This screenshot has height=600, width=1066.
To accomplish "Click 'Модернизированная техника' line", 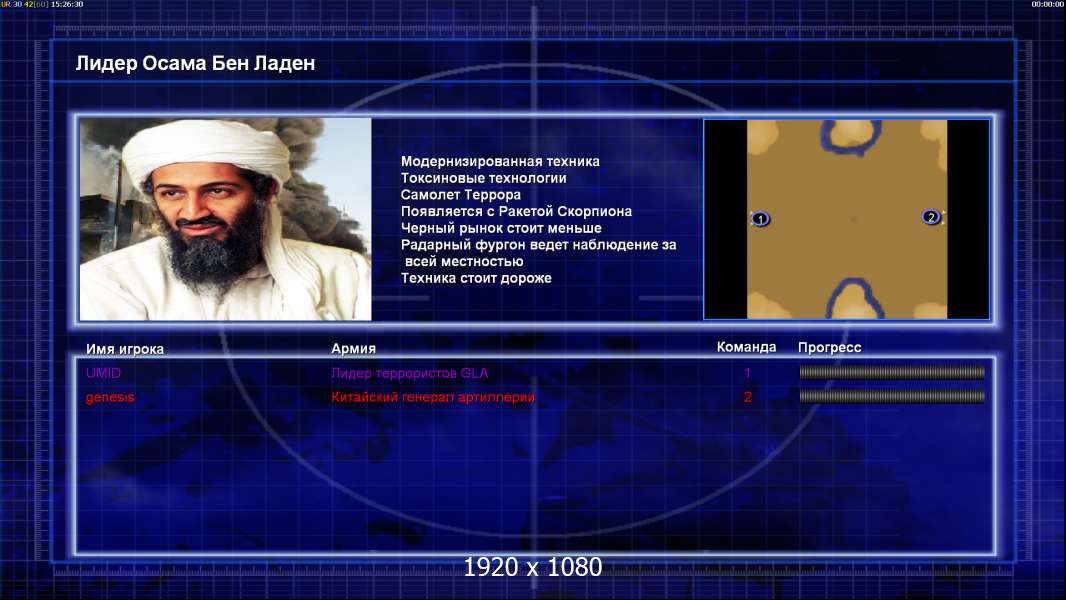I will [x=500, y=161].
